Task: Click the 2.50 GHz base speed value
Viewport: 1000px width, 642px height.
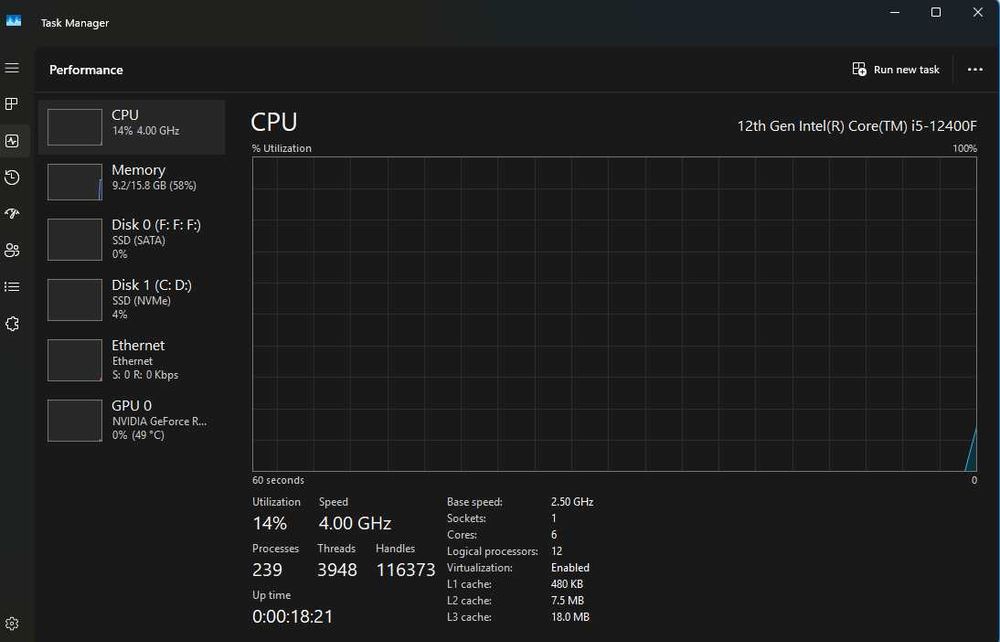Action: pos(572,502)
